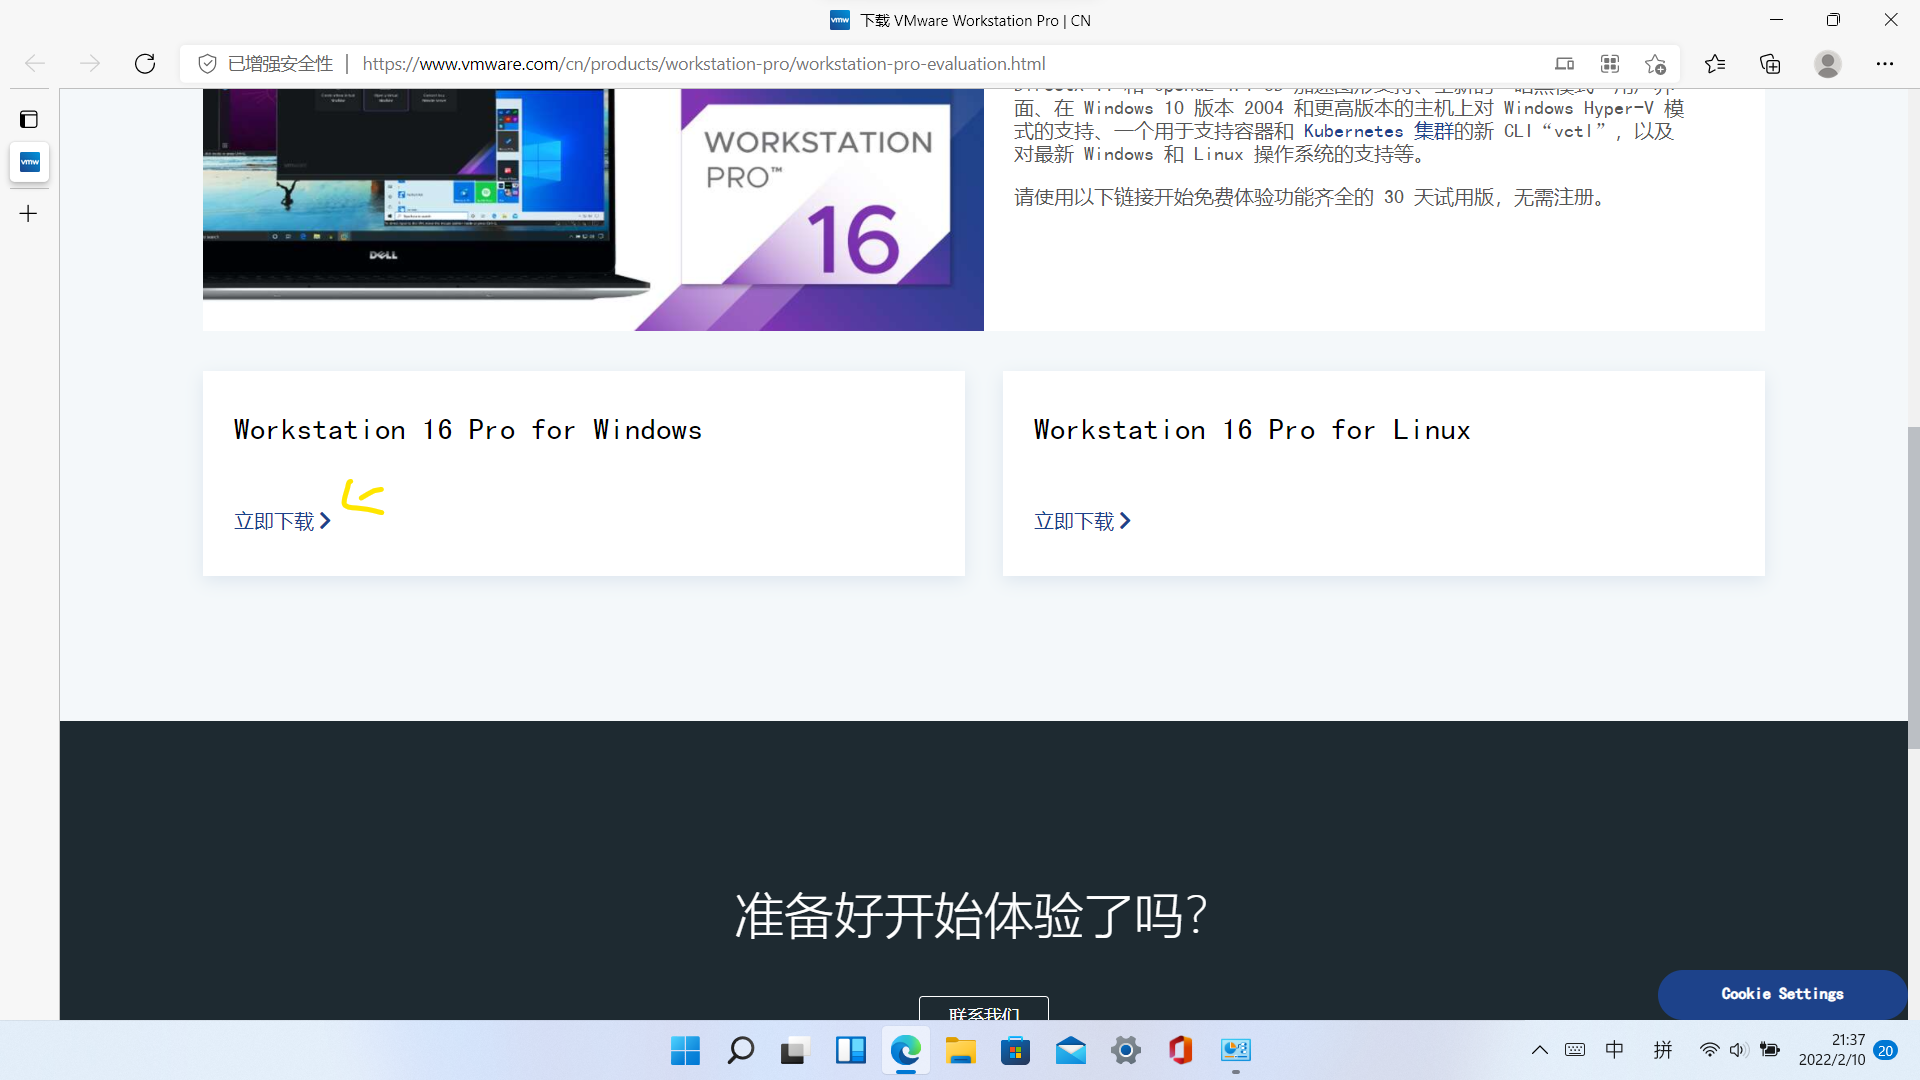Download Workstation 16 Pro for Linux
The width and height of the screenshot is (1920, 1080).
[1082, 521]
